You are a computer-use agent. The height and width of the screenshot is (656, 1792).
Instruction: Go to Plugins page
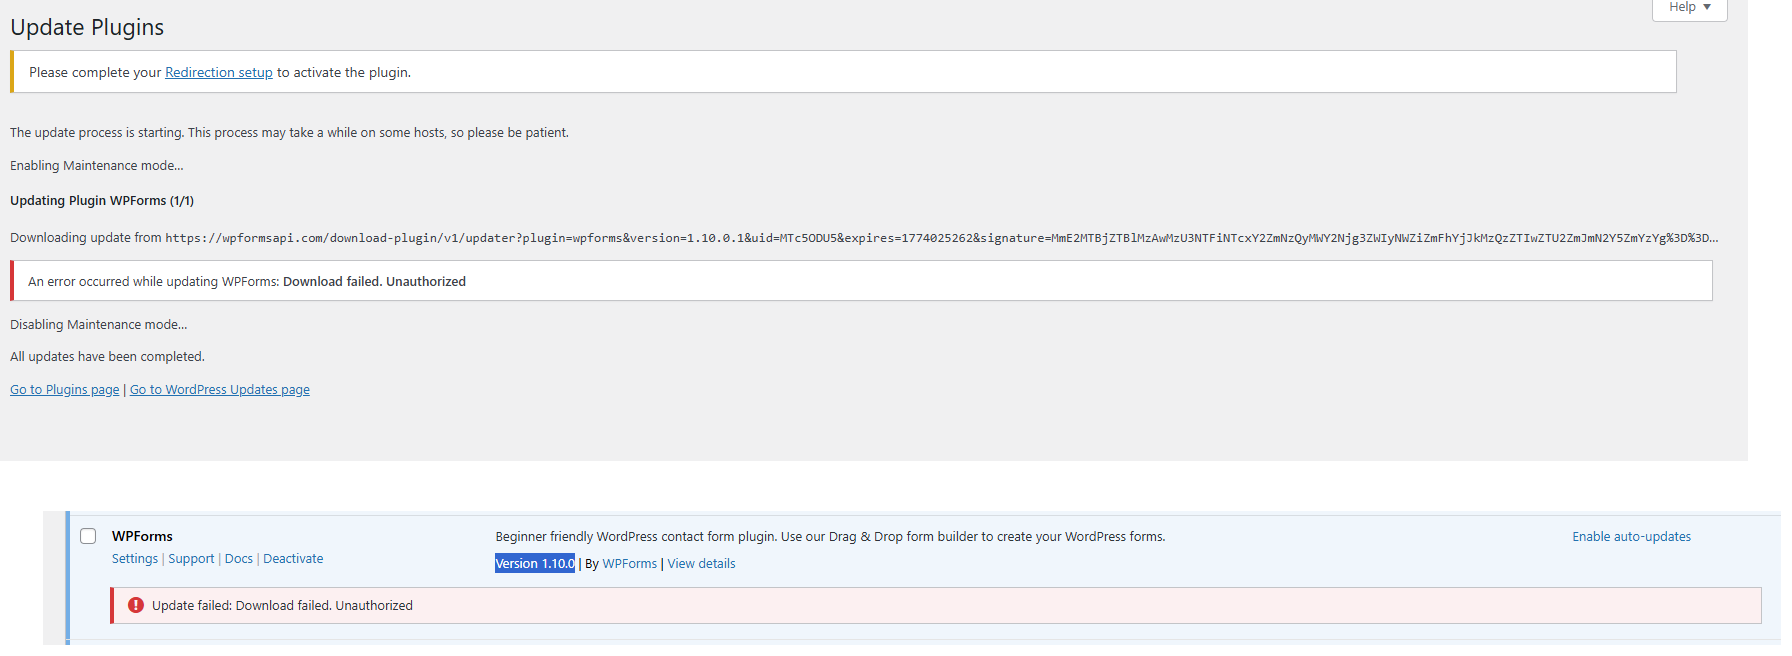click(64, 390)
